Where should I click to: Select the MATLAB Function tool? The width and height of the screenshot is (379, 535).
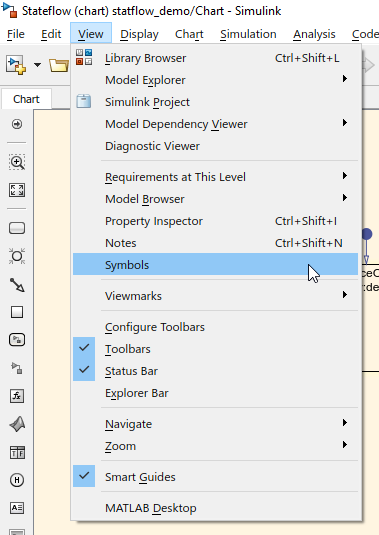coord(17,424)
